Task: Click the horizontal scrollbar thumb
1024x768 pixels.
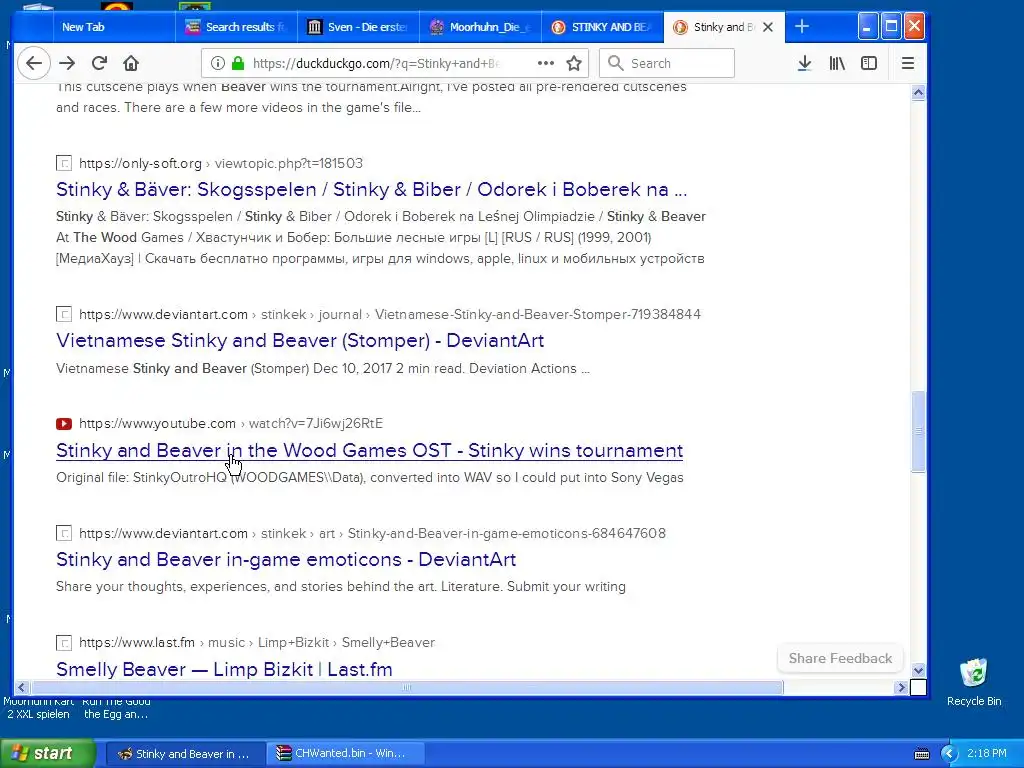Action: (407, 688)
